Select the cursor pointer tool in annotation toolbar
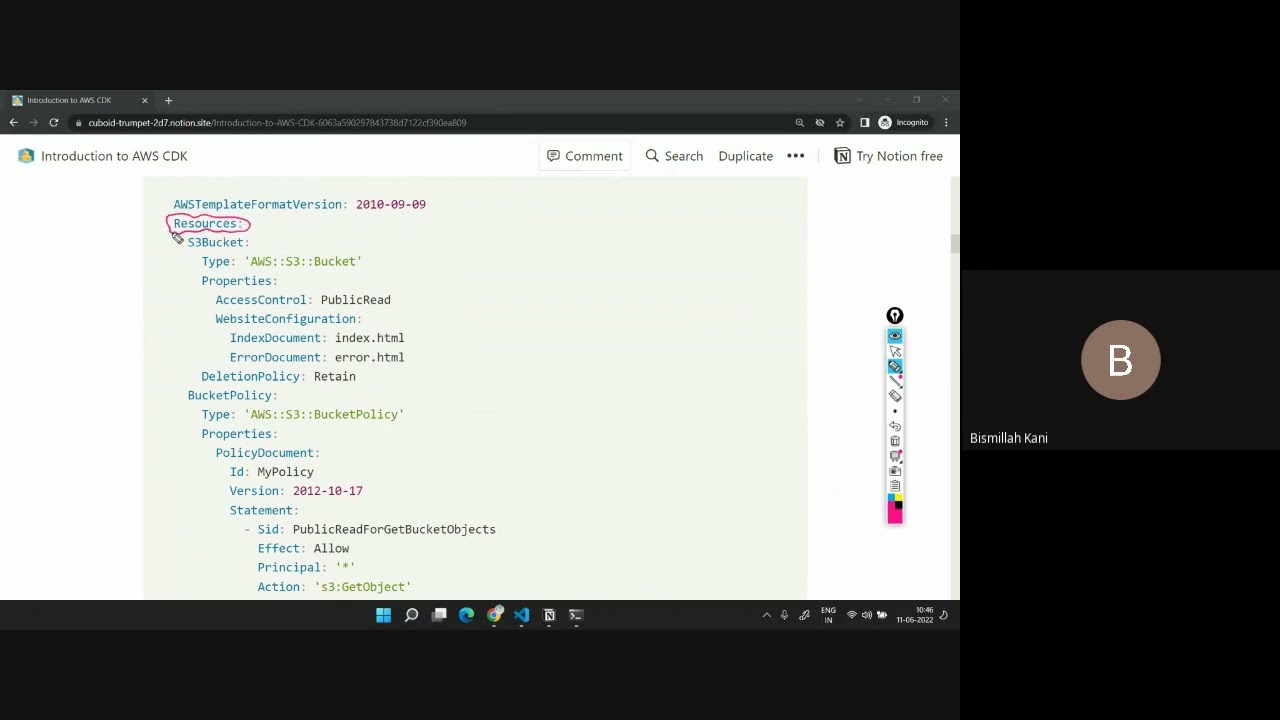 [x=895, y=351]
